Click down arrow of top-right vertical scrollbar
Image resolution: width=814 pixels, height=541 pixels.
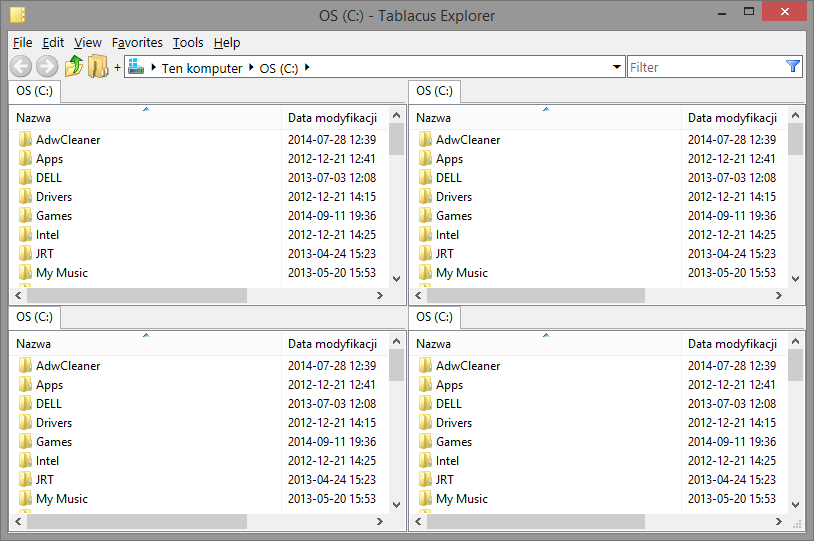pyautogui.click(x=795, y=279)
